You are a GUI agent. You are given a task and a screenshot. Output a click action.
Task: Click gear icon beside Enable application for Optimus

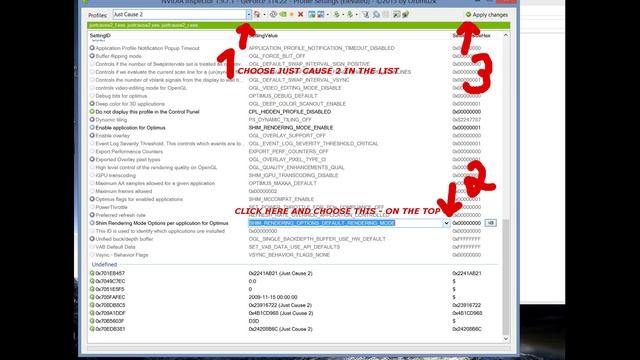92,127
